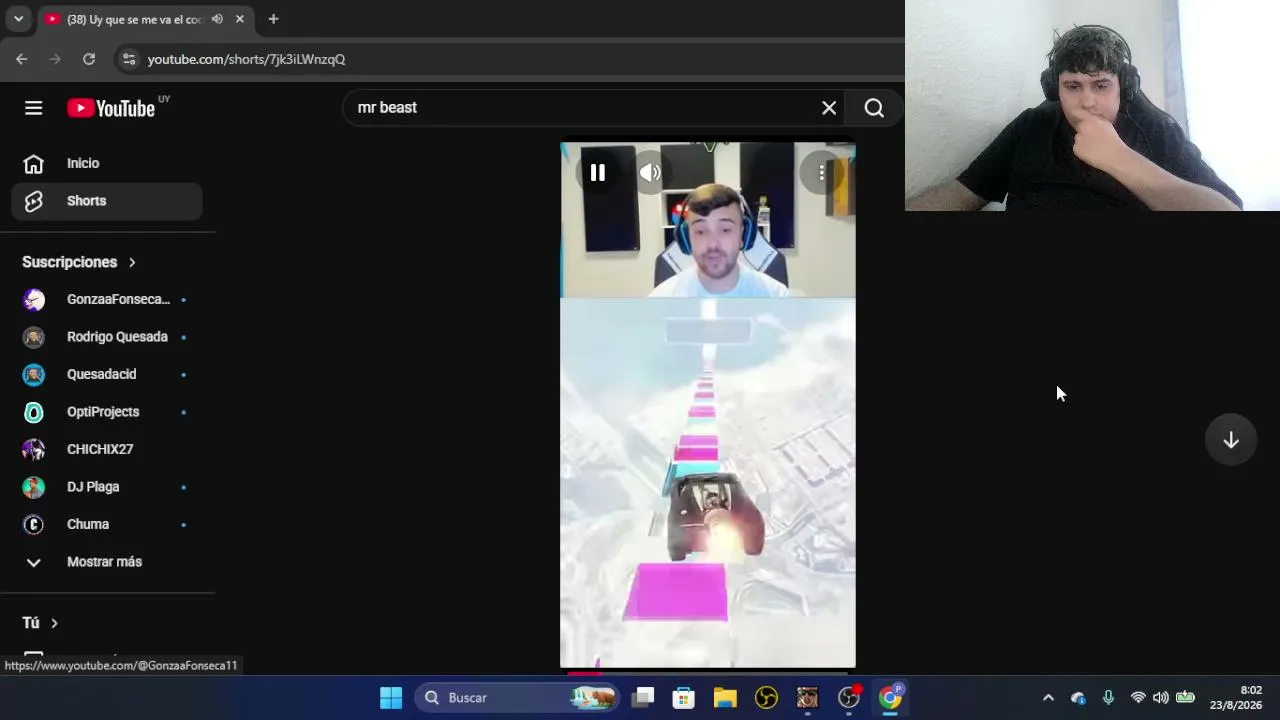Expand Mostrar más in subscriptions list

[107, 562]
